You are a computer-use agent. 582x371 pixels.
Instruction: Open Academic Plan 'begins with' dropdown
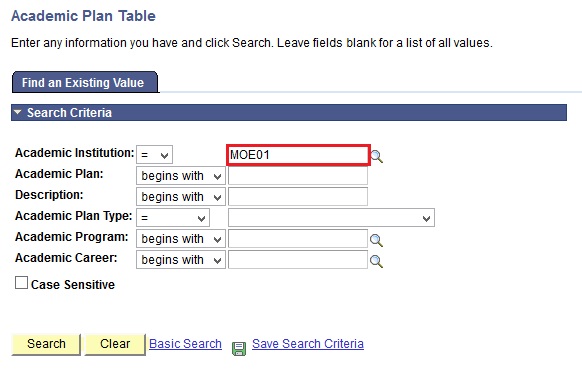pyautogui.click(x=181, y=176)
